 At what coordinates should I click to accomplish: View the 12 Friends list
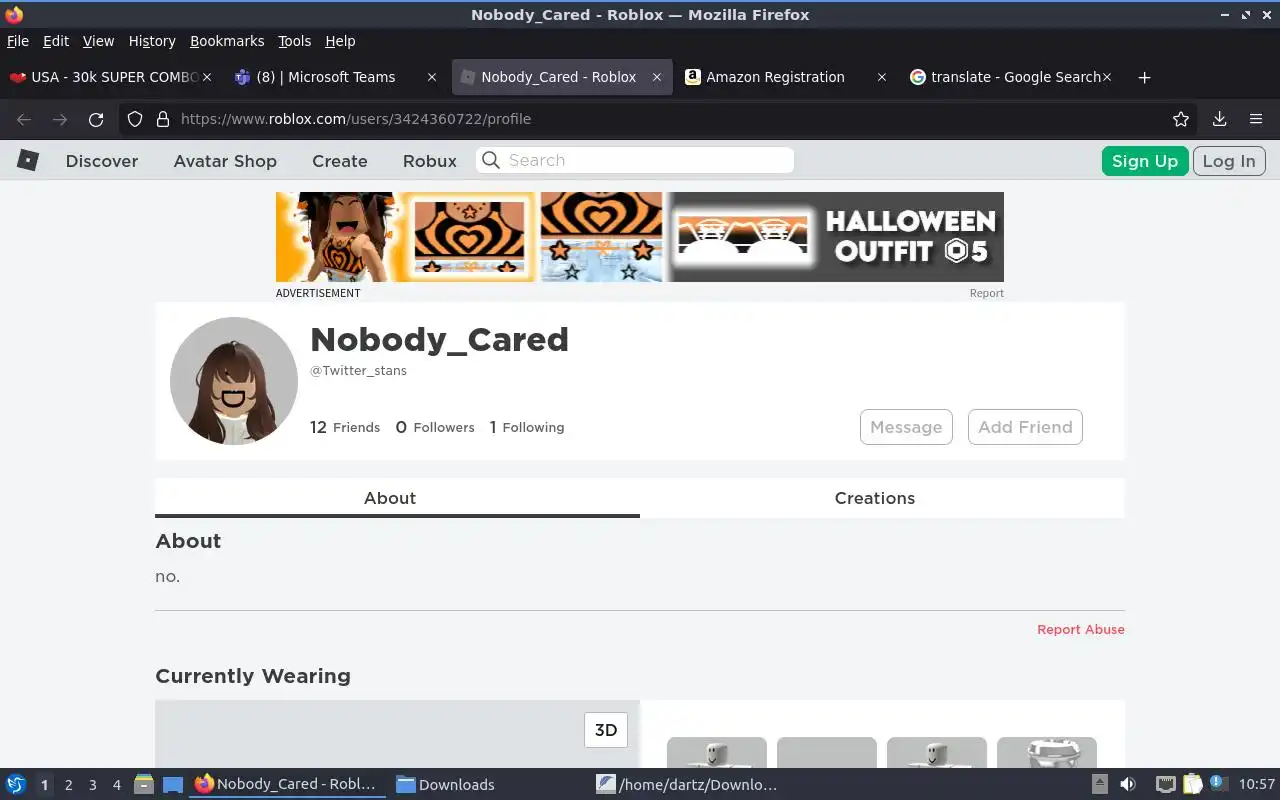(345, 427)
